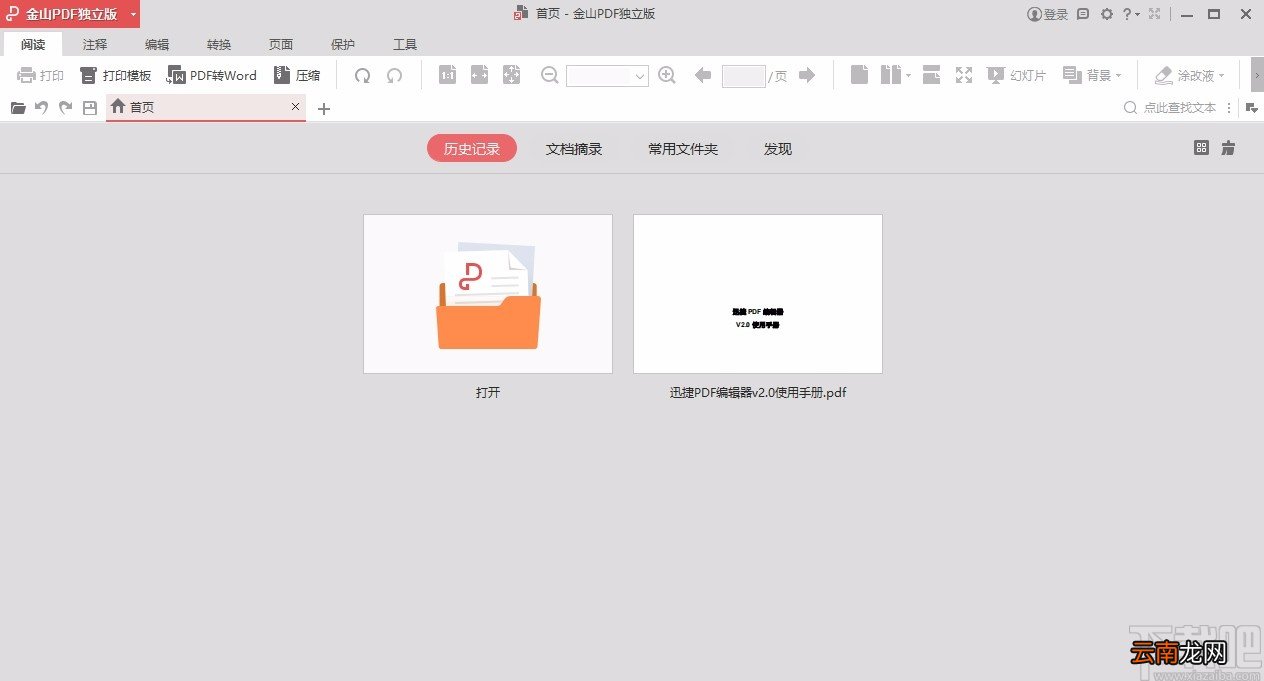Go to previous page arrow
This screenshot has width=1264, height=681.
tap(703, 75)
